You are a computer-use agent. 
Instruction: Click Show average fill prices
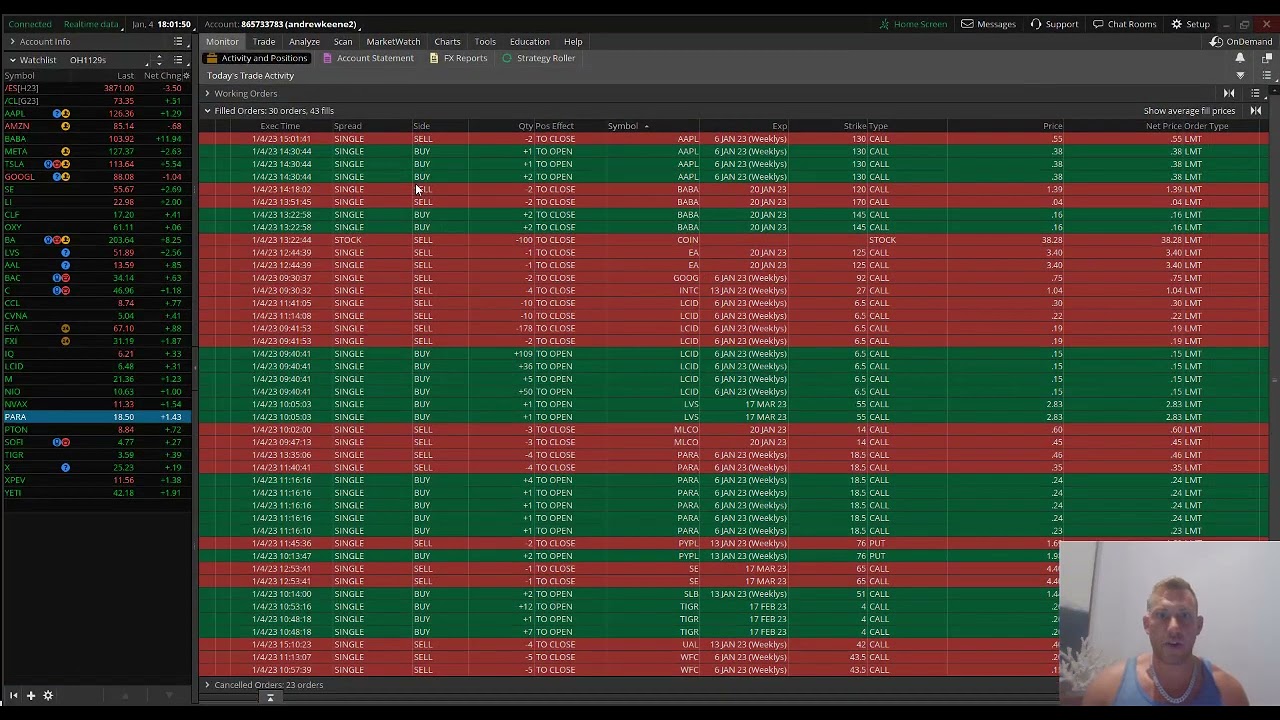click(1189, 111)
